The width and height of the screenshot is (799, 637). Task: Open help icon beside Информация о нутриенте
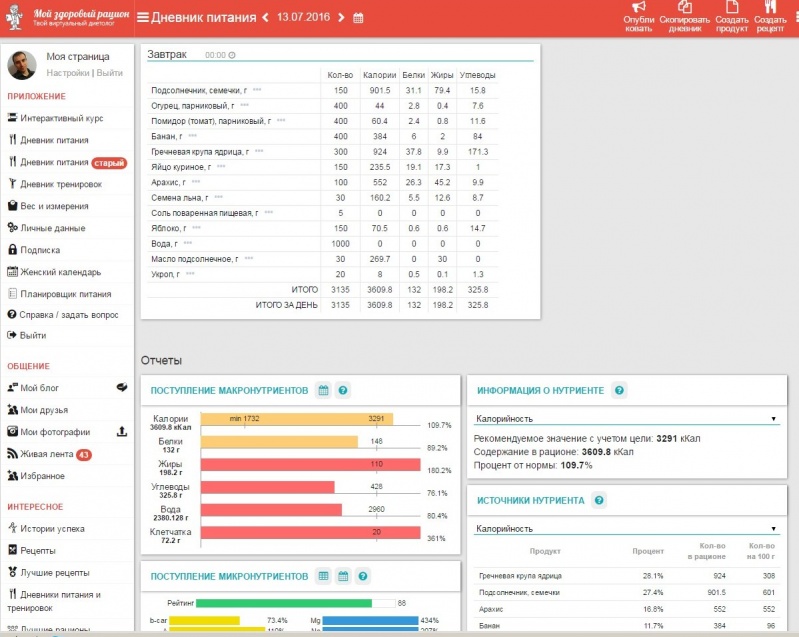coord(619,390)
